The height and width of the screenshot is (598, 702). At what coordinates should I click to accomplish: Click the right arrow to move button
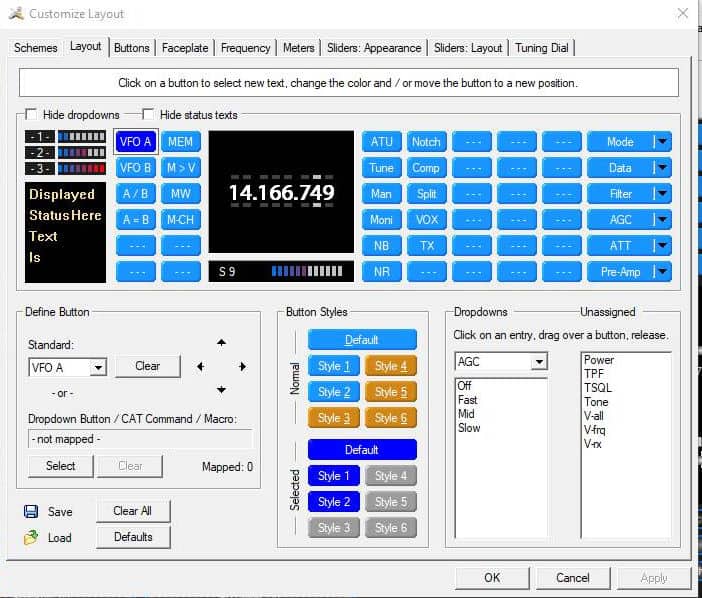[242, 367]
